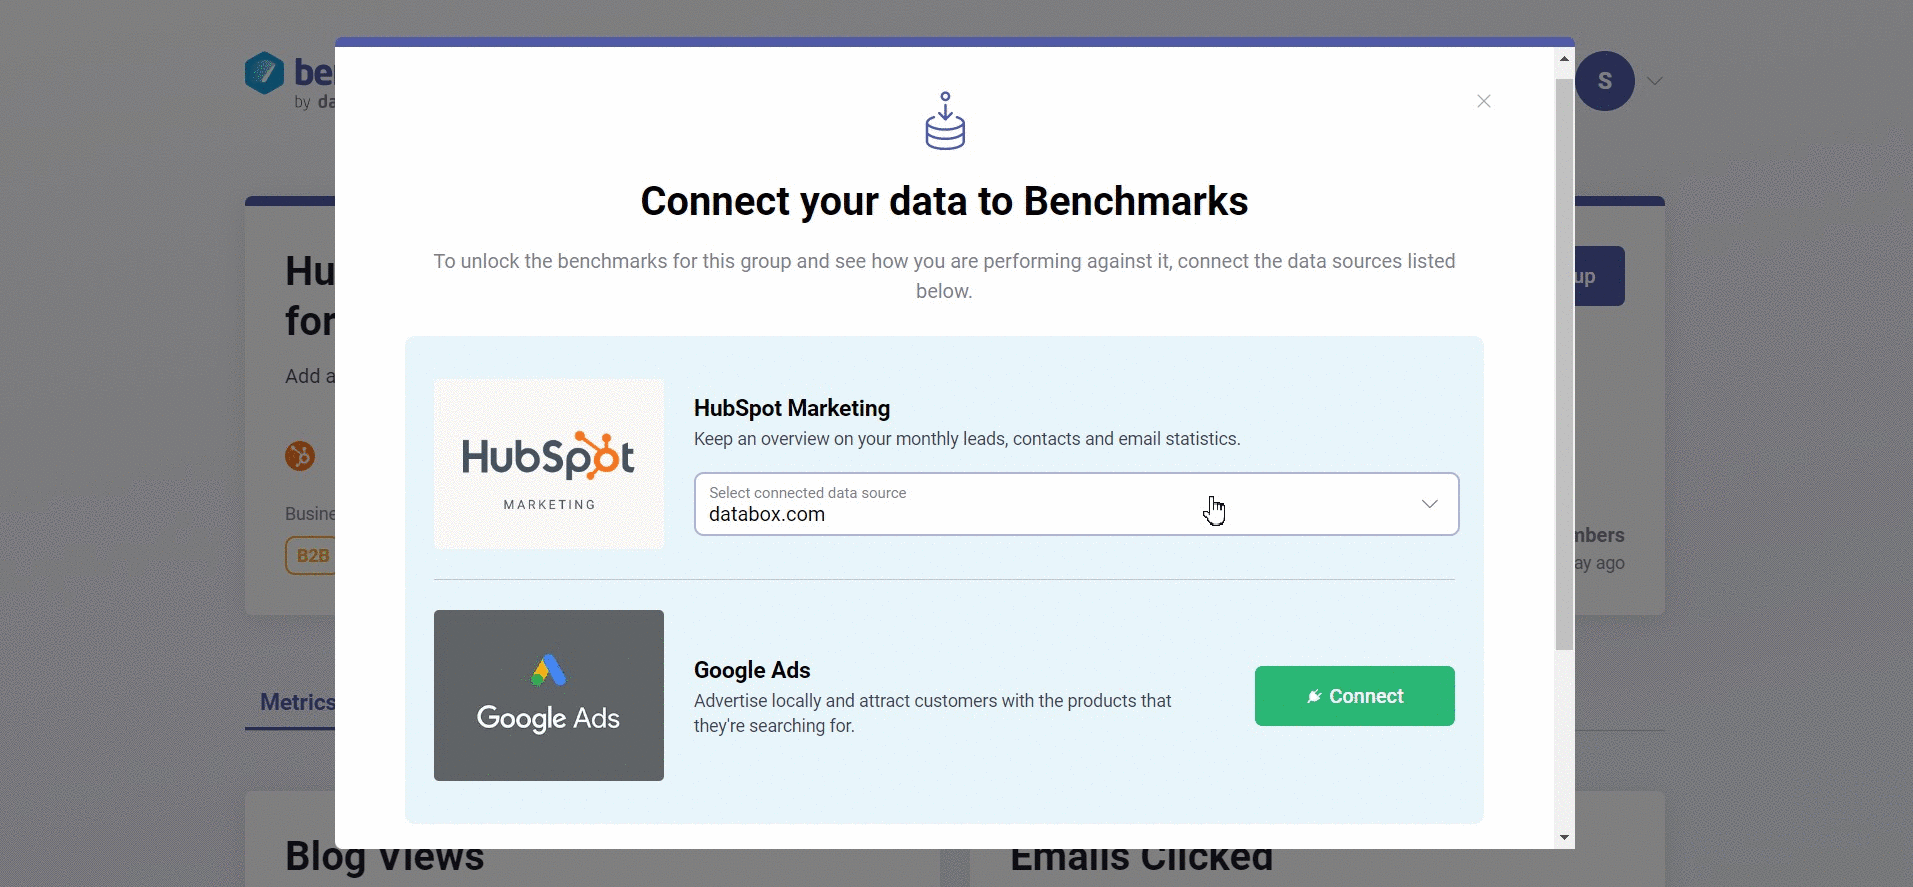Click the 'Blog Views' section heading

(x=384, y=855)
